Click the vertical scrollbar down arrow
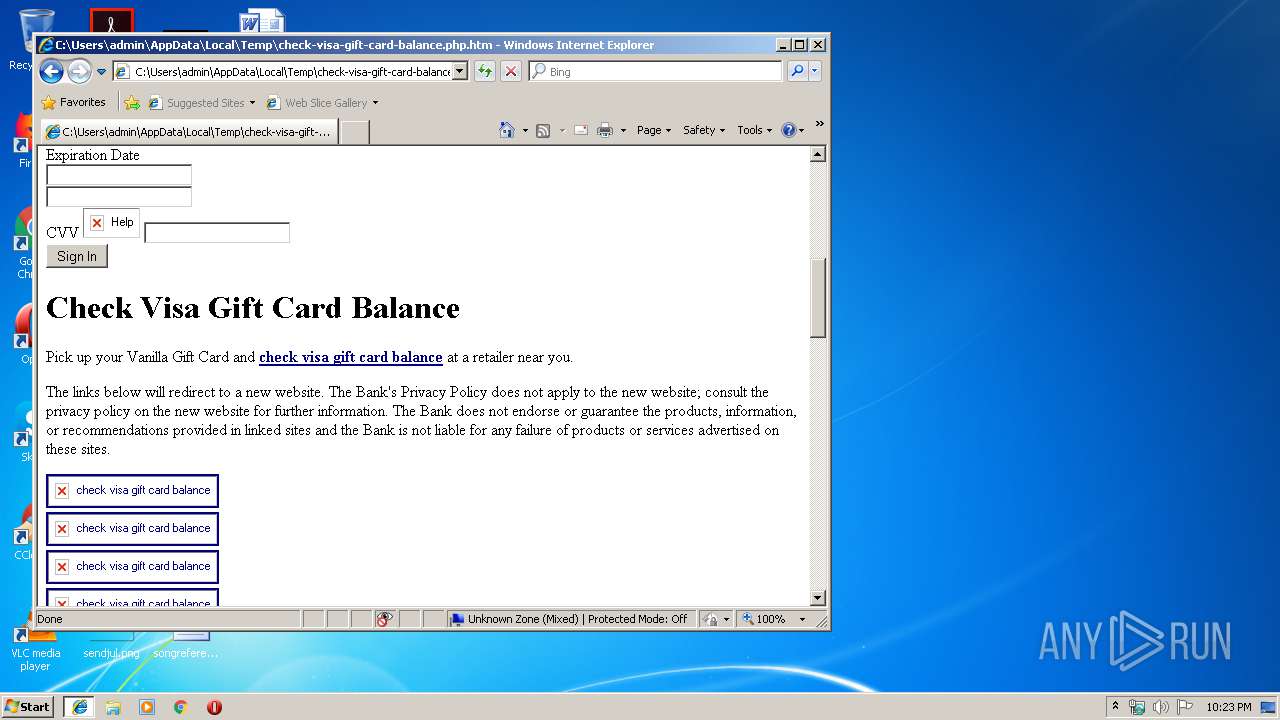1280x720 pixels. pos(818,598)
